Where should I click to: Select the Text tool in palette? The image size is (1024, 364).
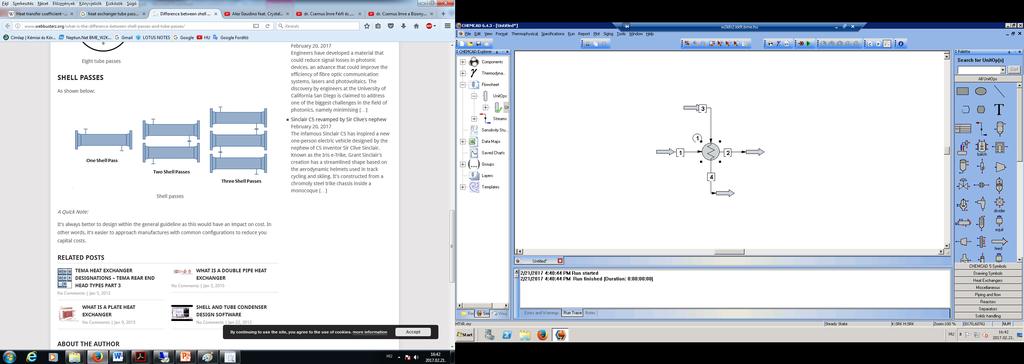(999, 110)
